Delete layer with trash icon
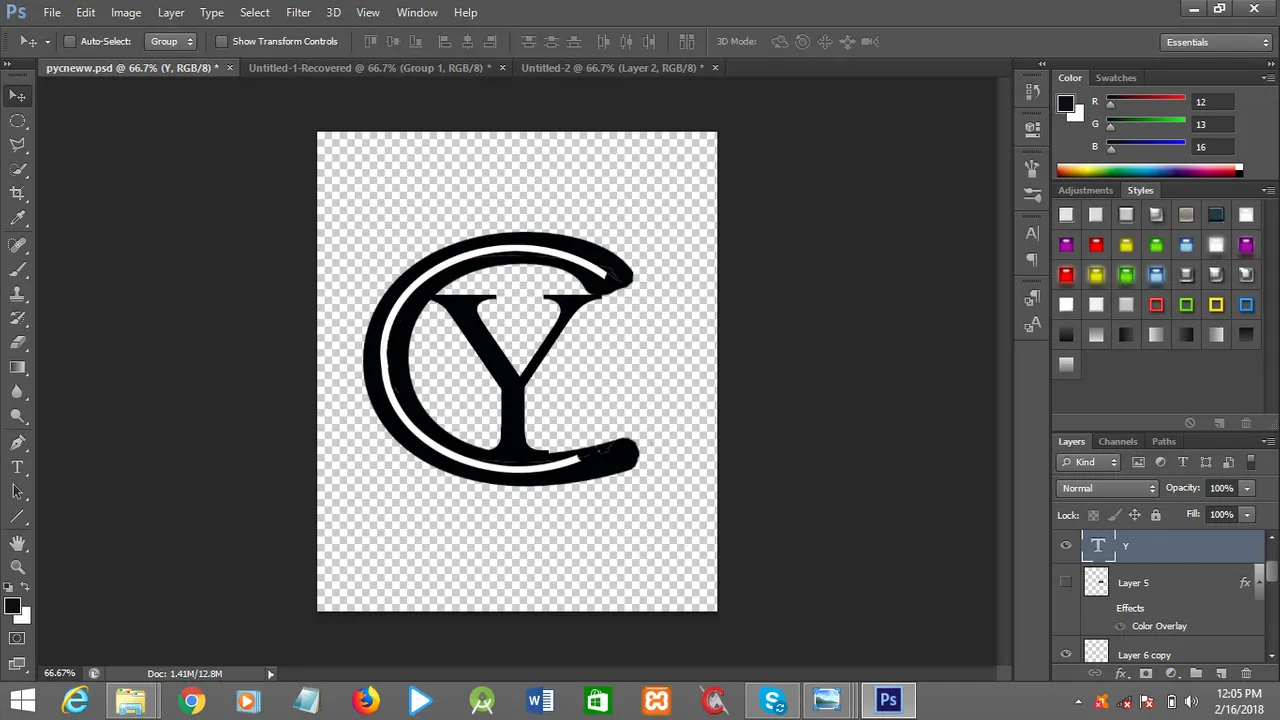This screenshot has width=1280, height=720. click(1245, 673)
